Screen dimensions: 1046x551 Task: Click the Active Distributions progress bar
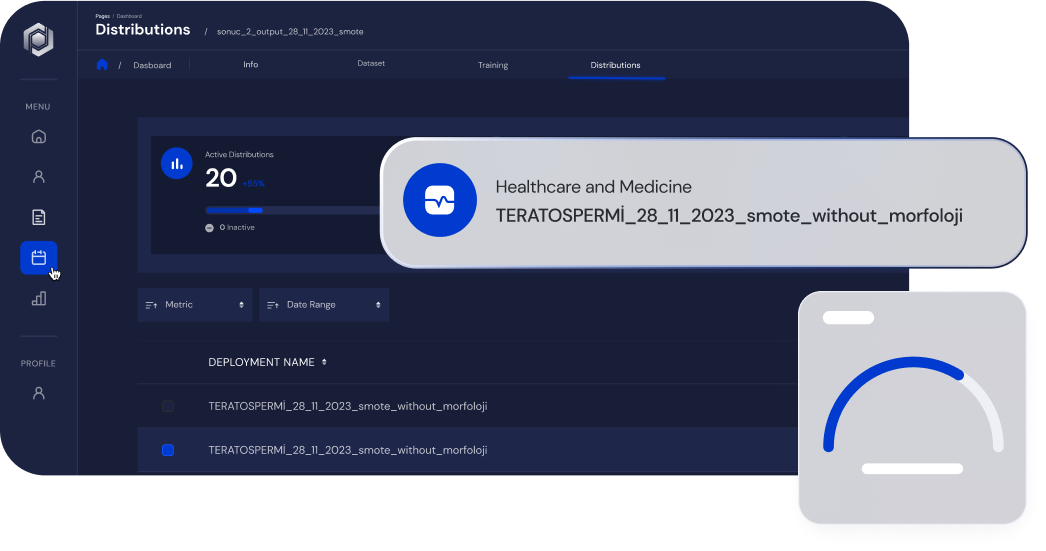(x=290, y=211)
